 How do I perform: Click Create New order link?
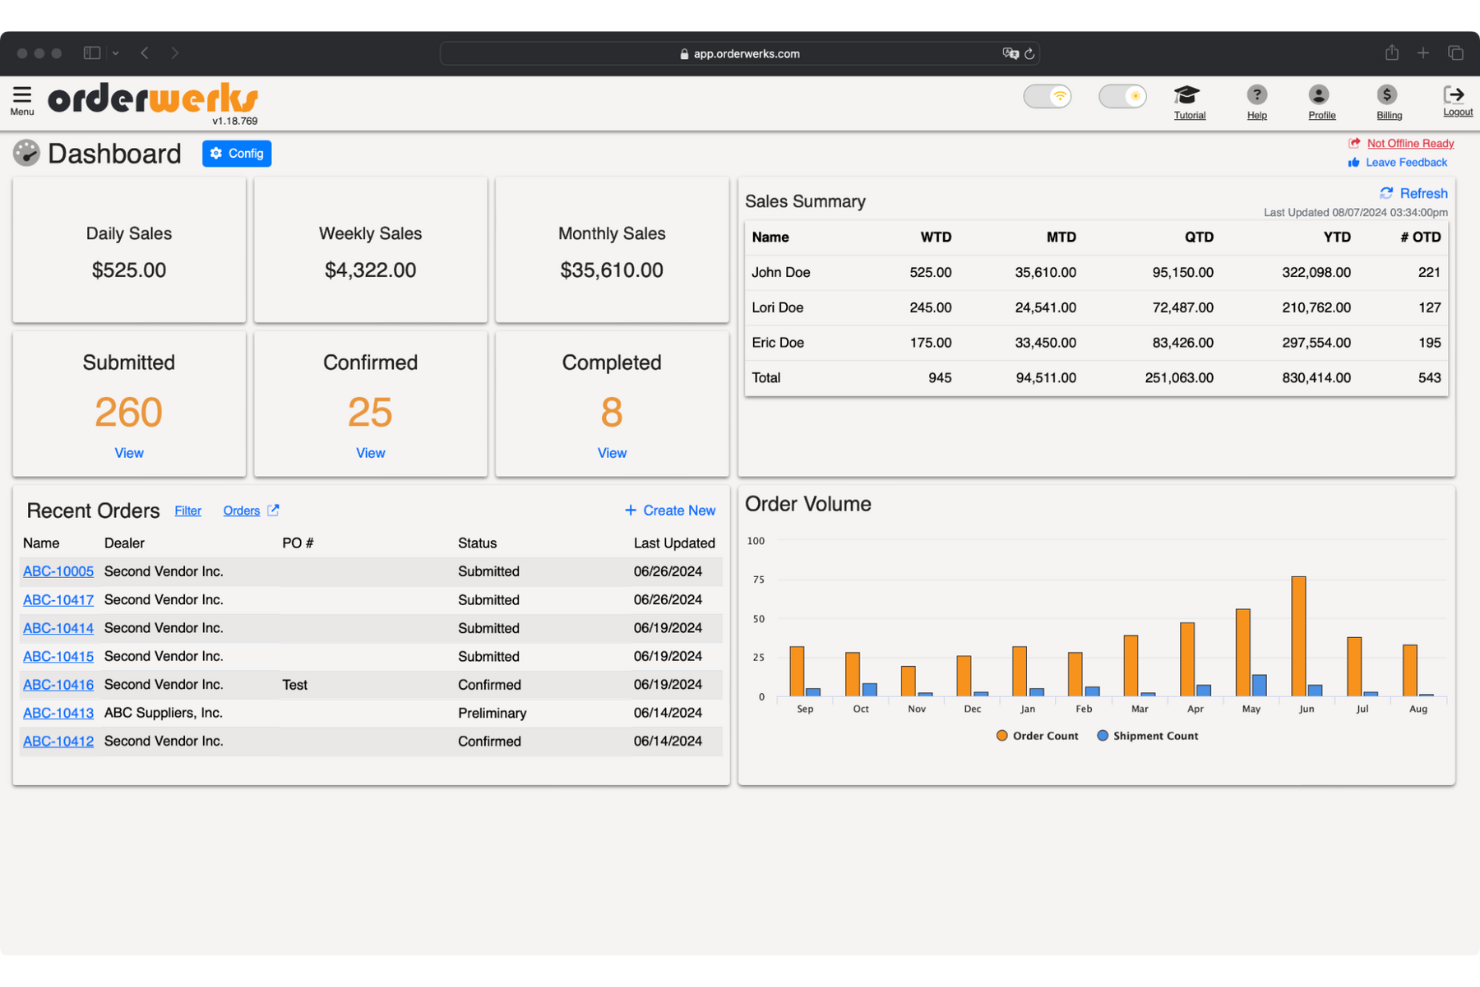coord(670,510)
